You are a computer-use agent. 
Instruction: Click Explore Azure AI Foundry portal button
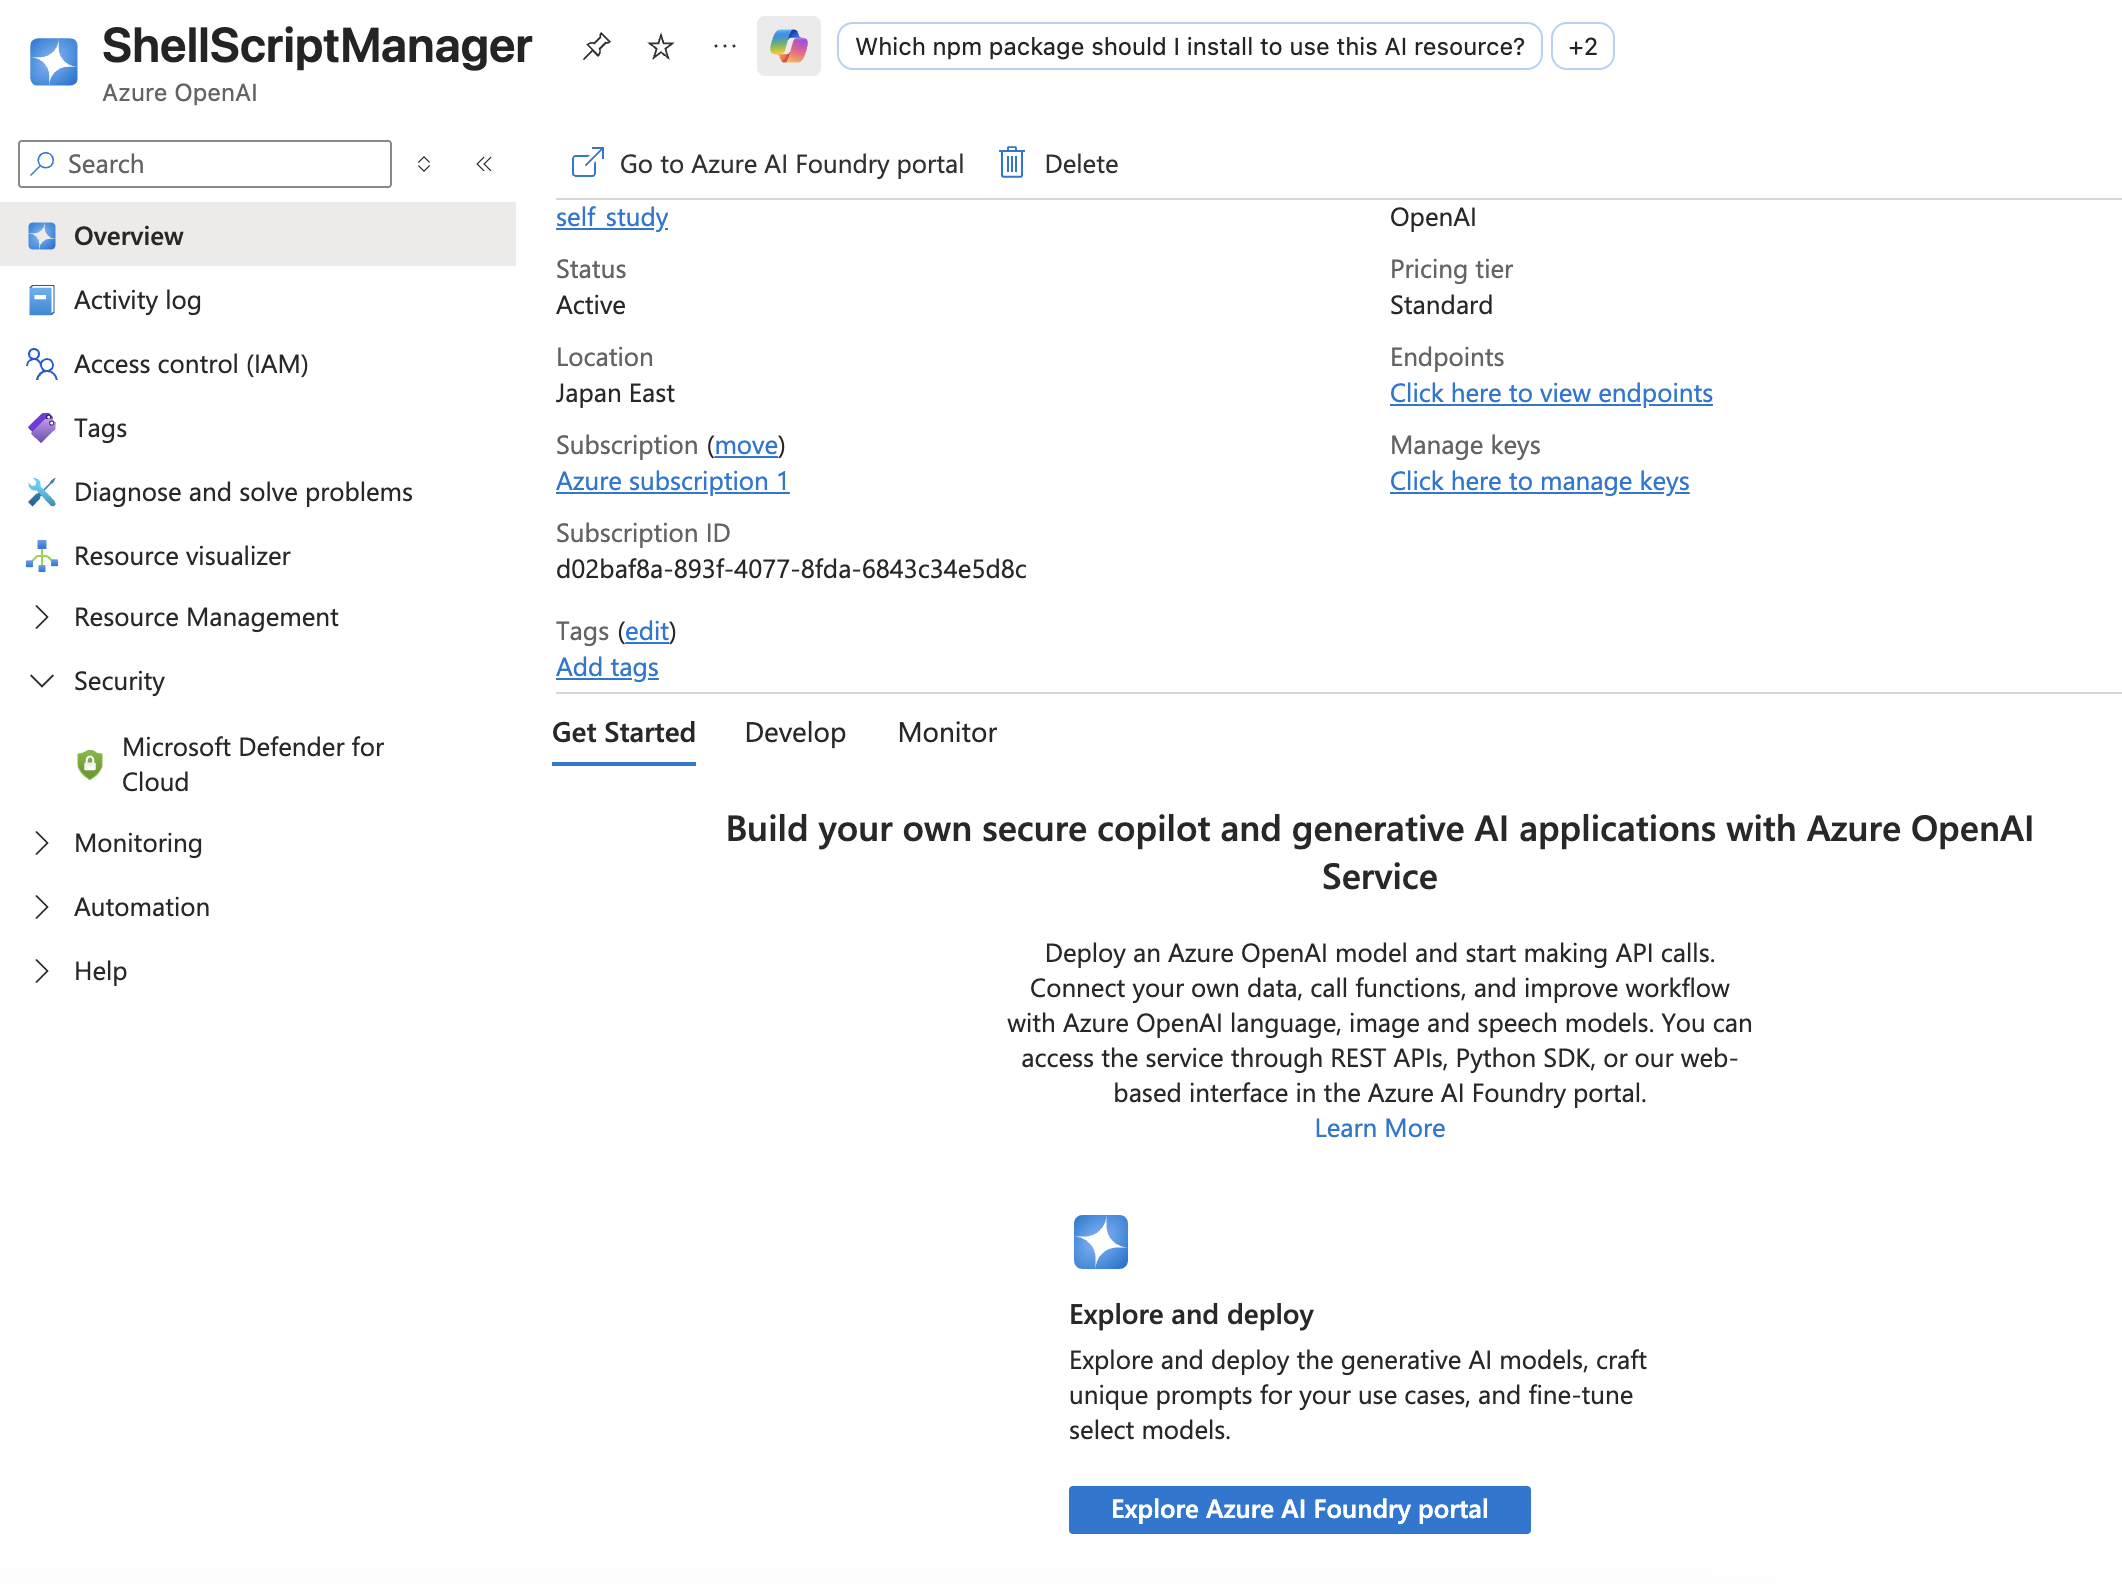click(x=1299, y=1509)
